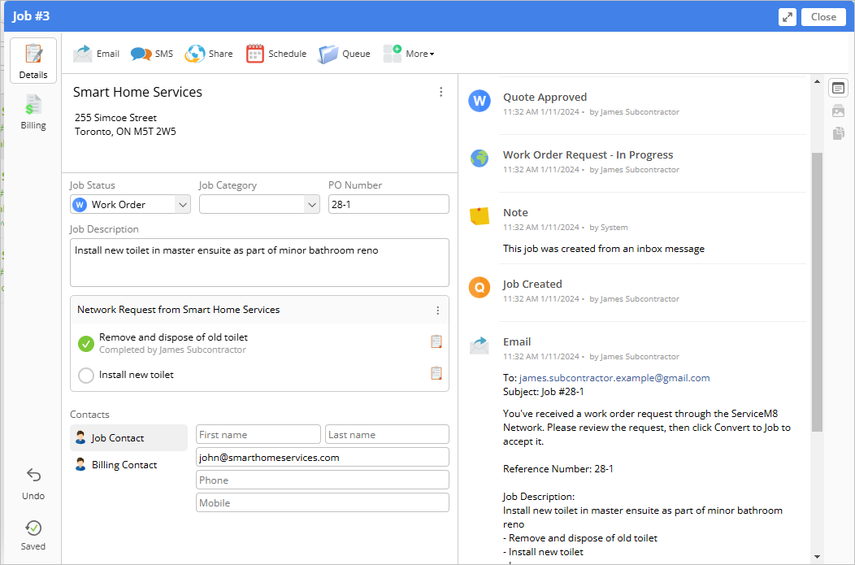Show the photos view icon in side strip
Screen dimensions: 855x565
pos(838,111)
